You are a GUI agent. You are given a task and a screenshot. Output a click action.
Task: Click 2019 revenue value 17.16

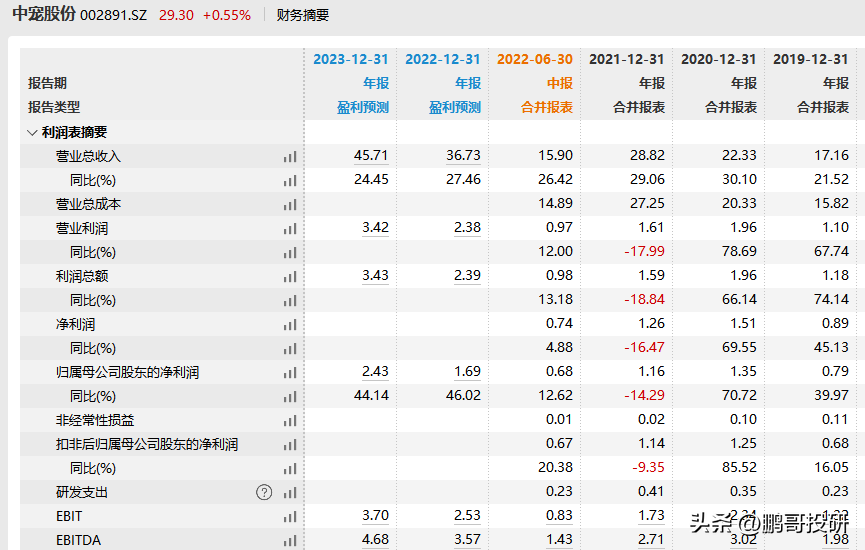[x=831, y=156]
